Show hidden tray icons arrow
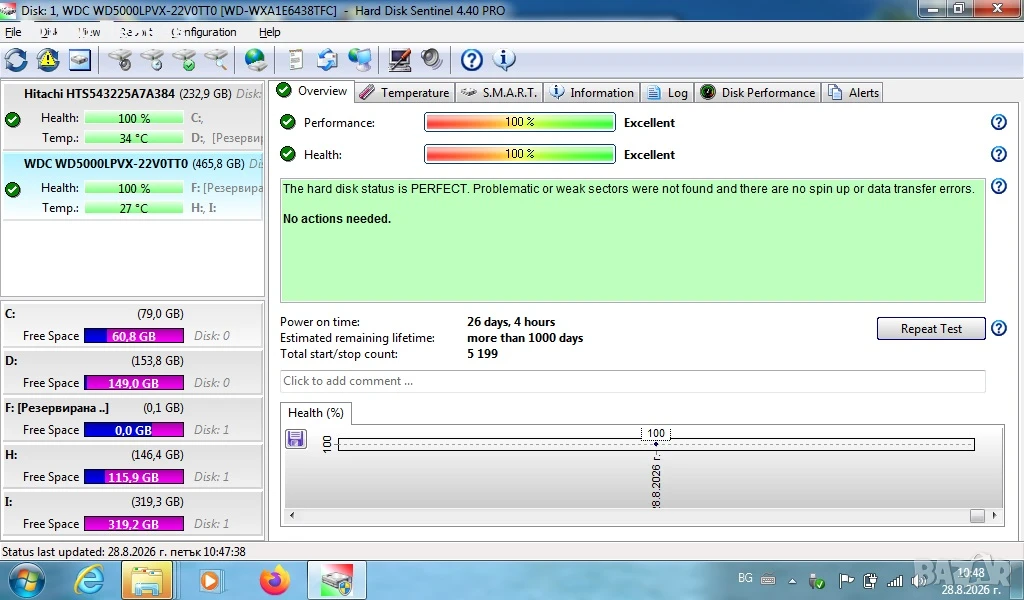Screen dimensions: 1024x600 pos(792,580)
